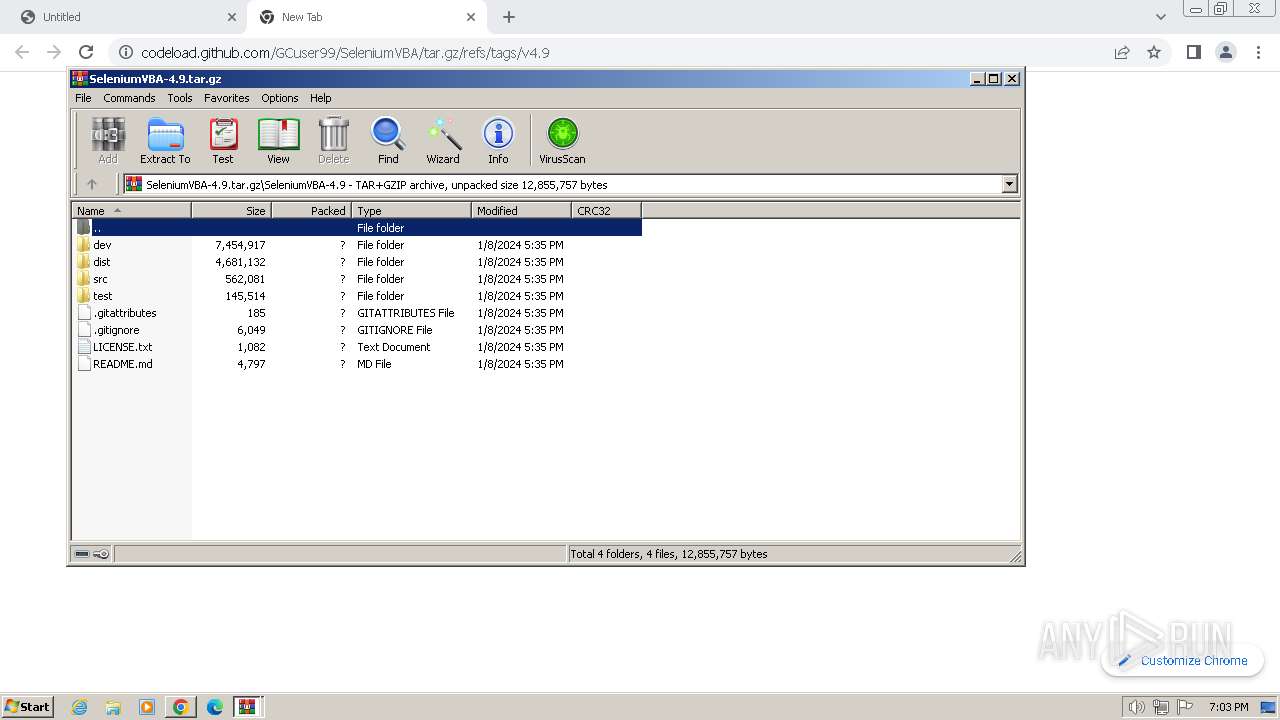Sort by CRC32 column header
1280x720 pixels.
click(606, 210)
